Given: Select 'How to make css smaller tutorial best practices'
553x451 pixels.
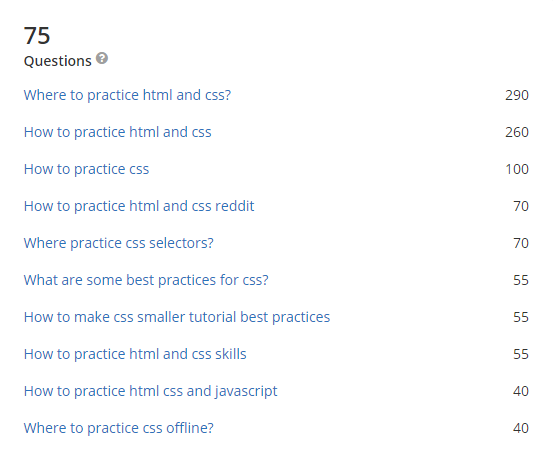Looking at the screenshot, I should click(x=177, y=317).
